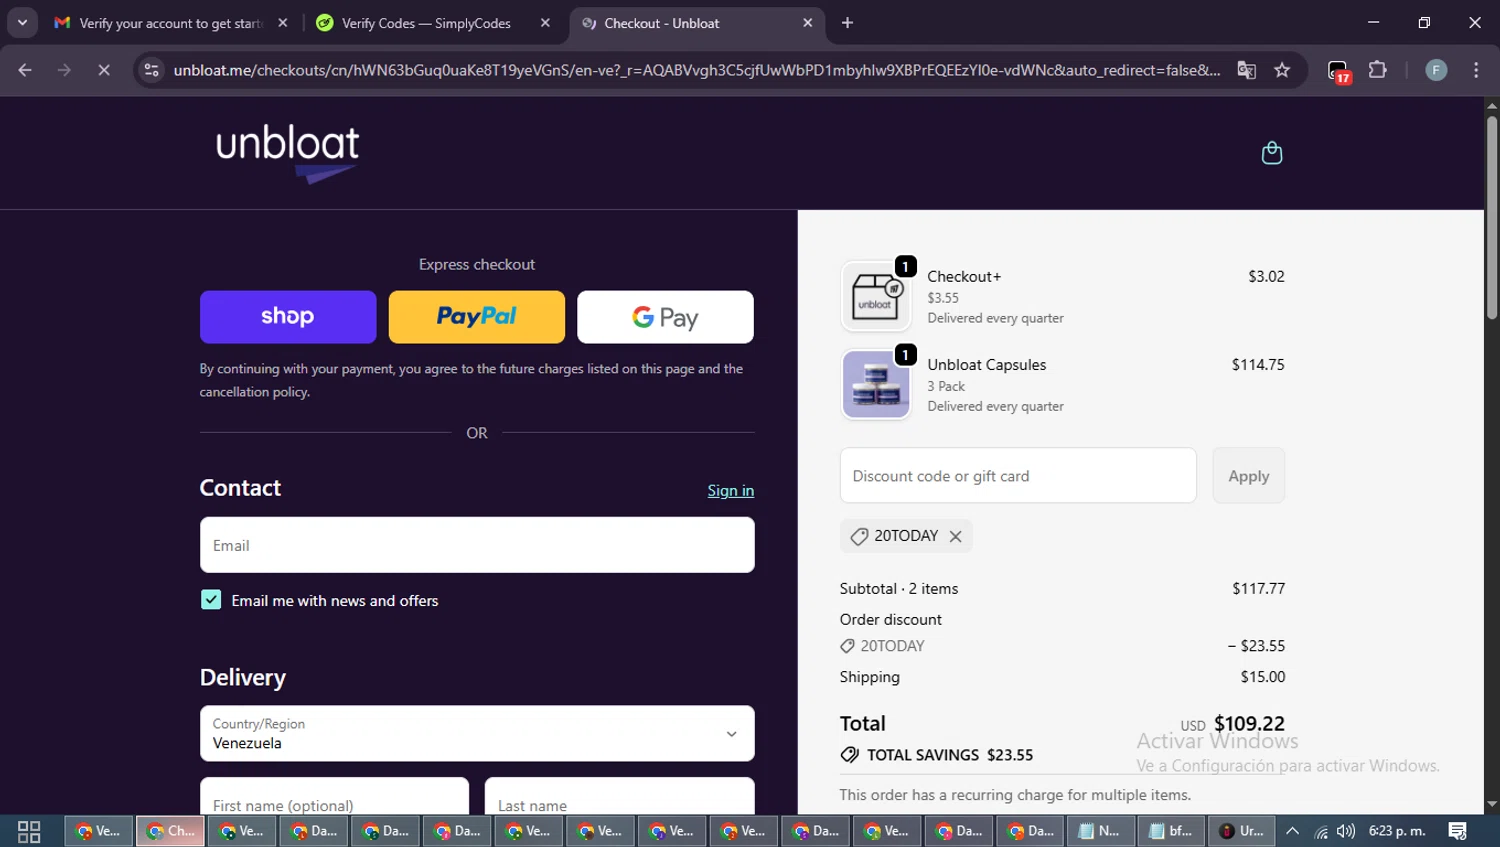Open the 'bf...' Notepad taskbar item
The width and height of the screenshot is (1500, 847).
coord(1171,831)
